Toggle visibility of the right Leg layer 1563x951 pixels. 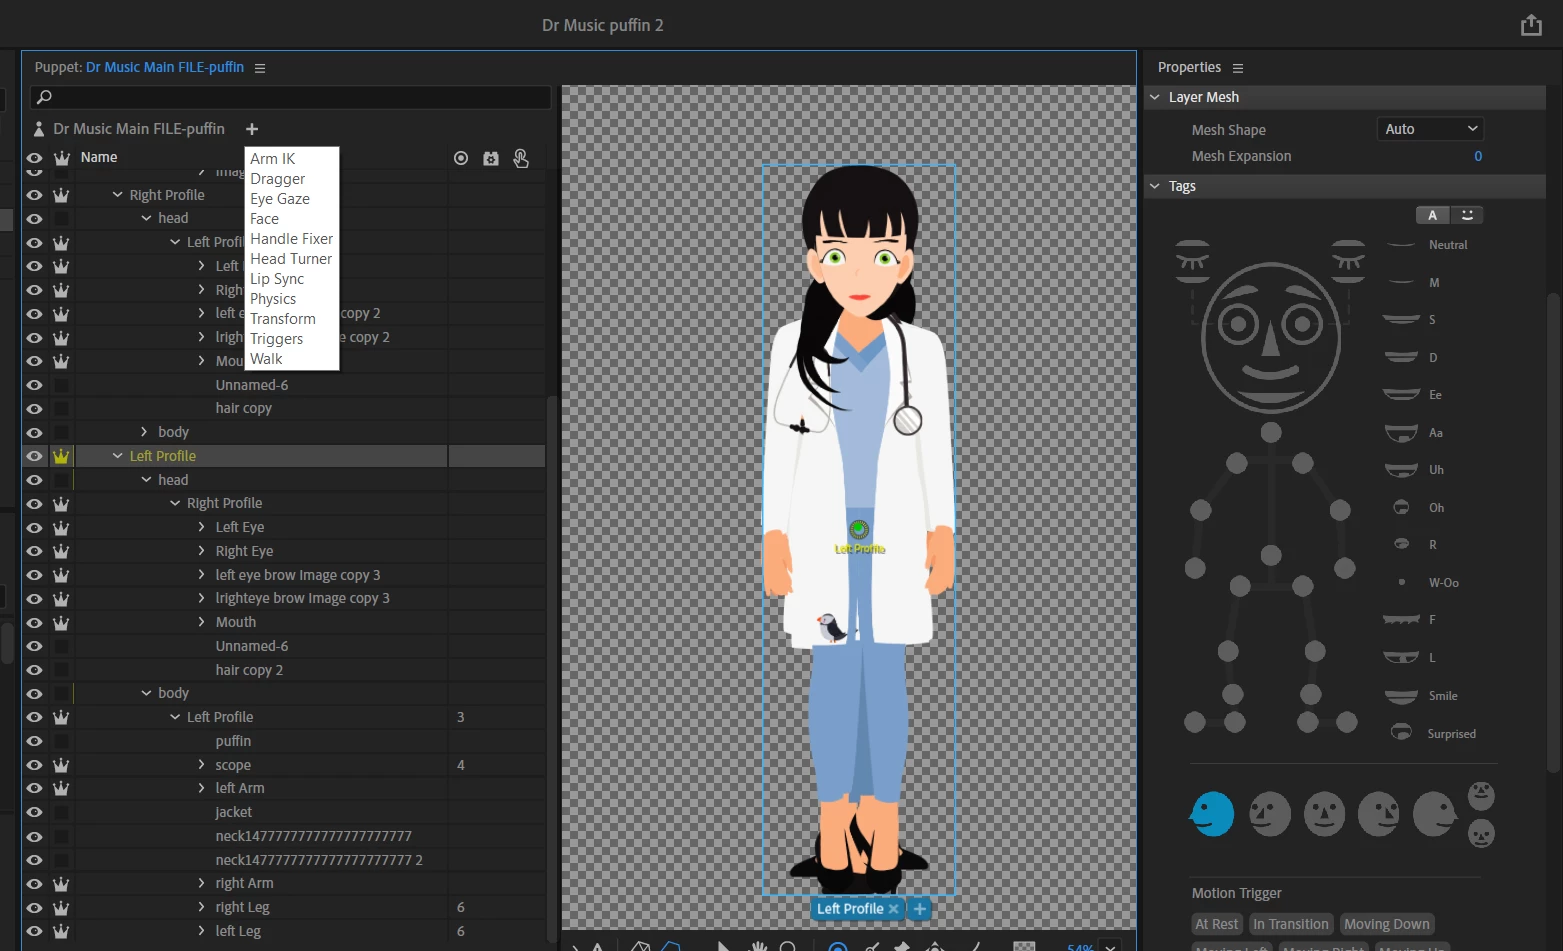coord(34,907)
